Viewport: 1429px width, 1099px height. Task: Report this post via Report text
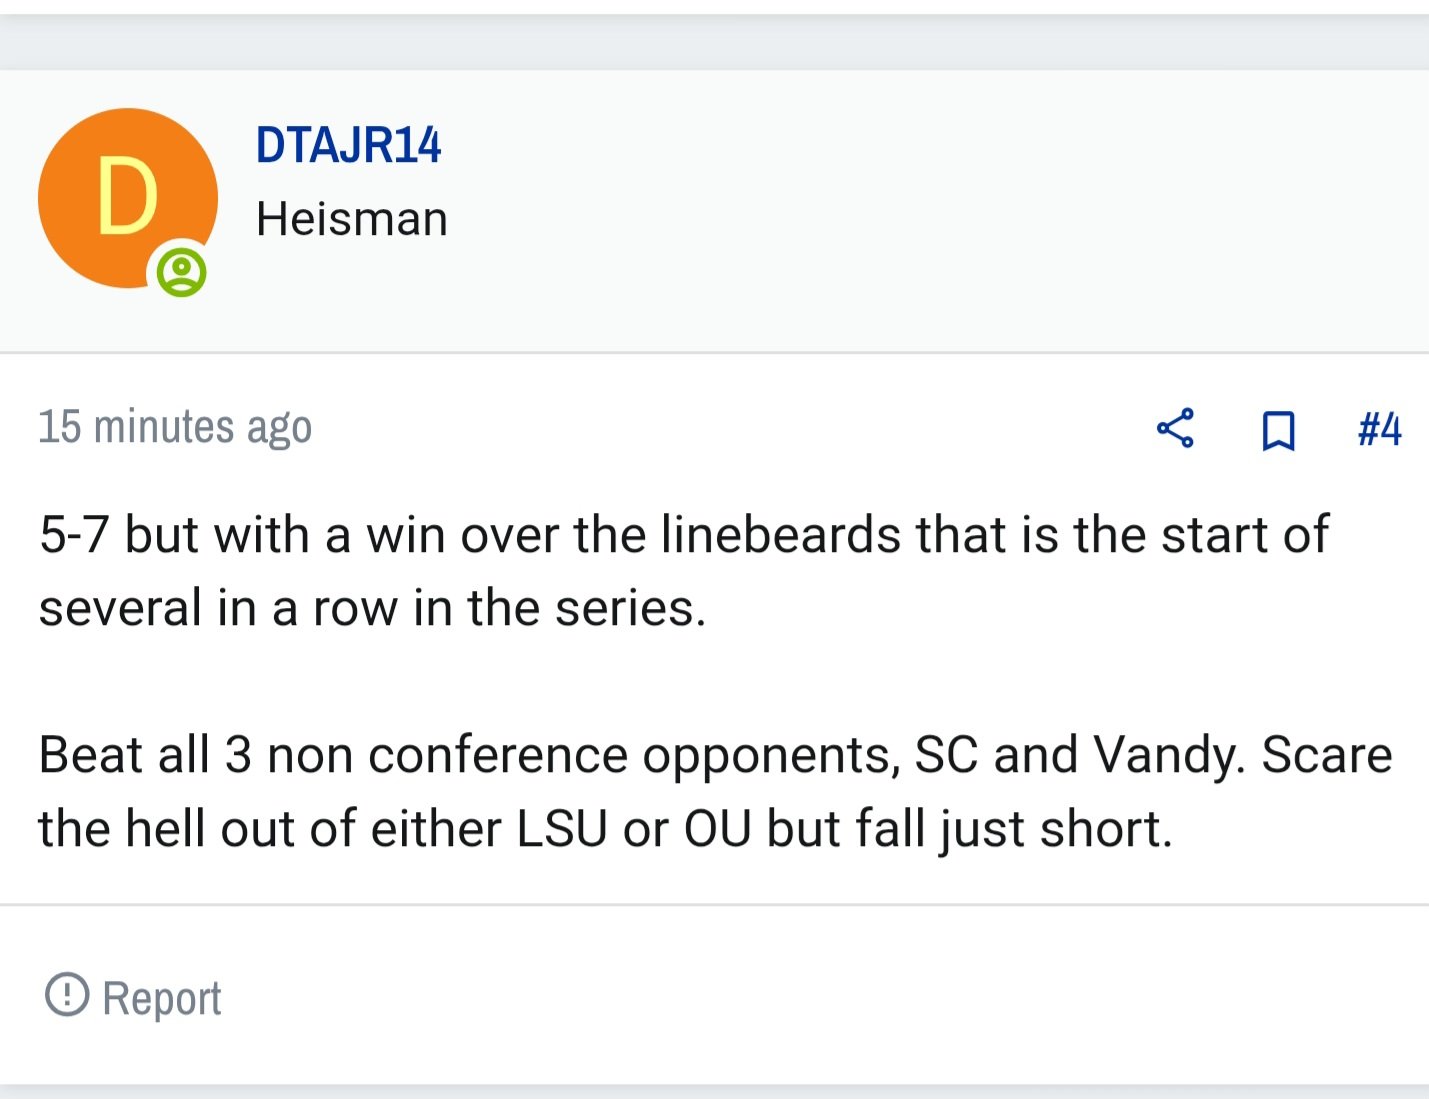pyautogui.click(x=162, y=998)
